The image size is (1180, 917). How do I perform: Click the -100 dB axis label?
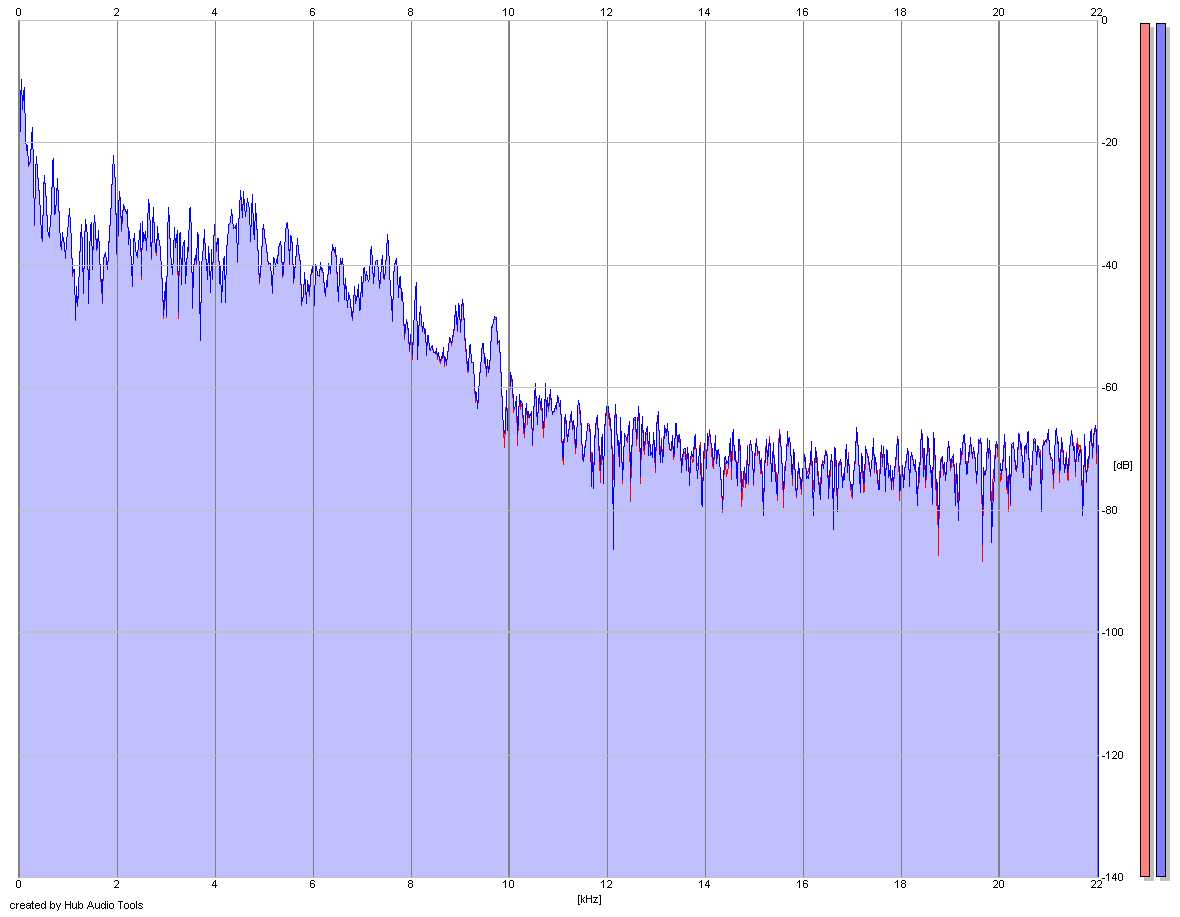point(1112,632)
